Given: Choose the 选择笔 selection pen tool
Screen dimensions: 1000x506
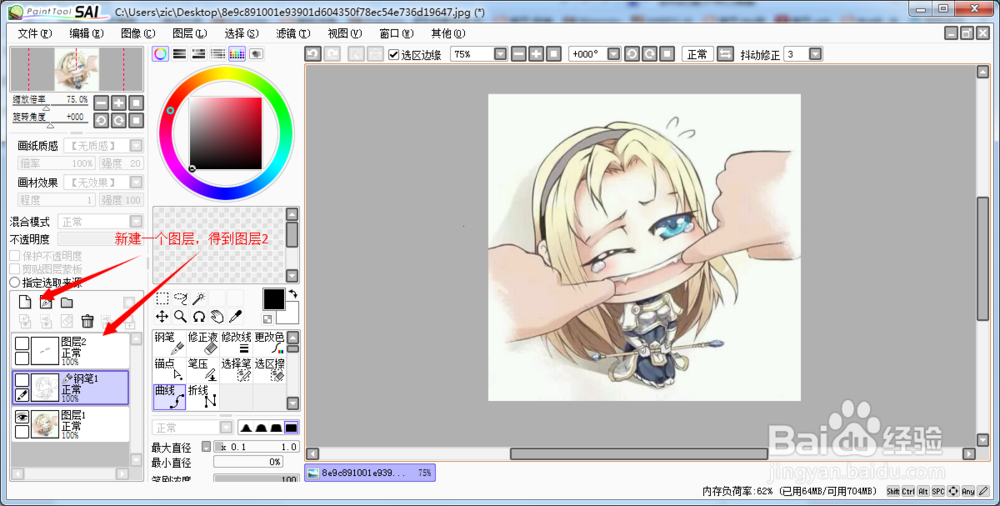Looking at the screenshot, I should click(236, 370).
